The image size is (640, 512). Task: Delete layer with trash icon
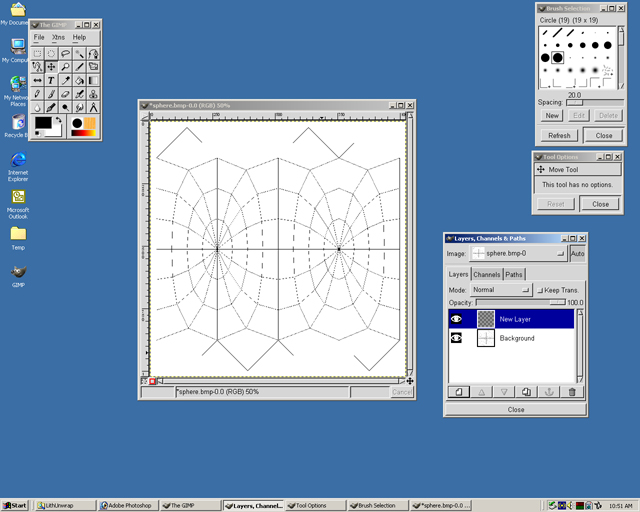tap(572, 392)
